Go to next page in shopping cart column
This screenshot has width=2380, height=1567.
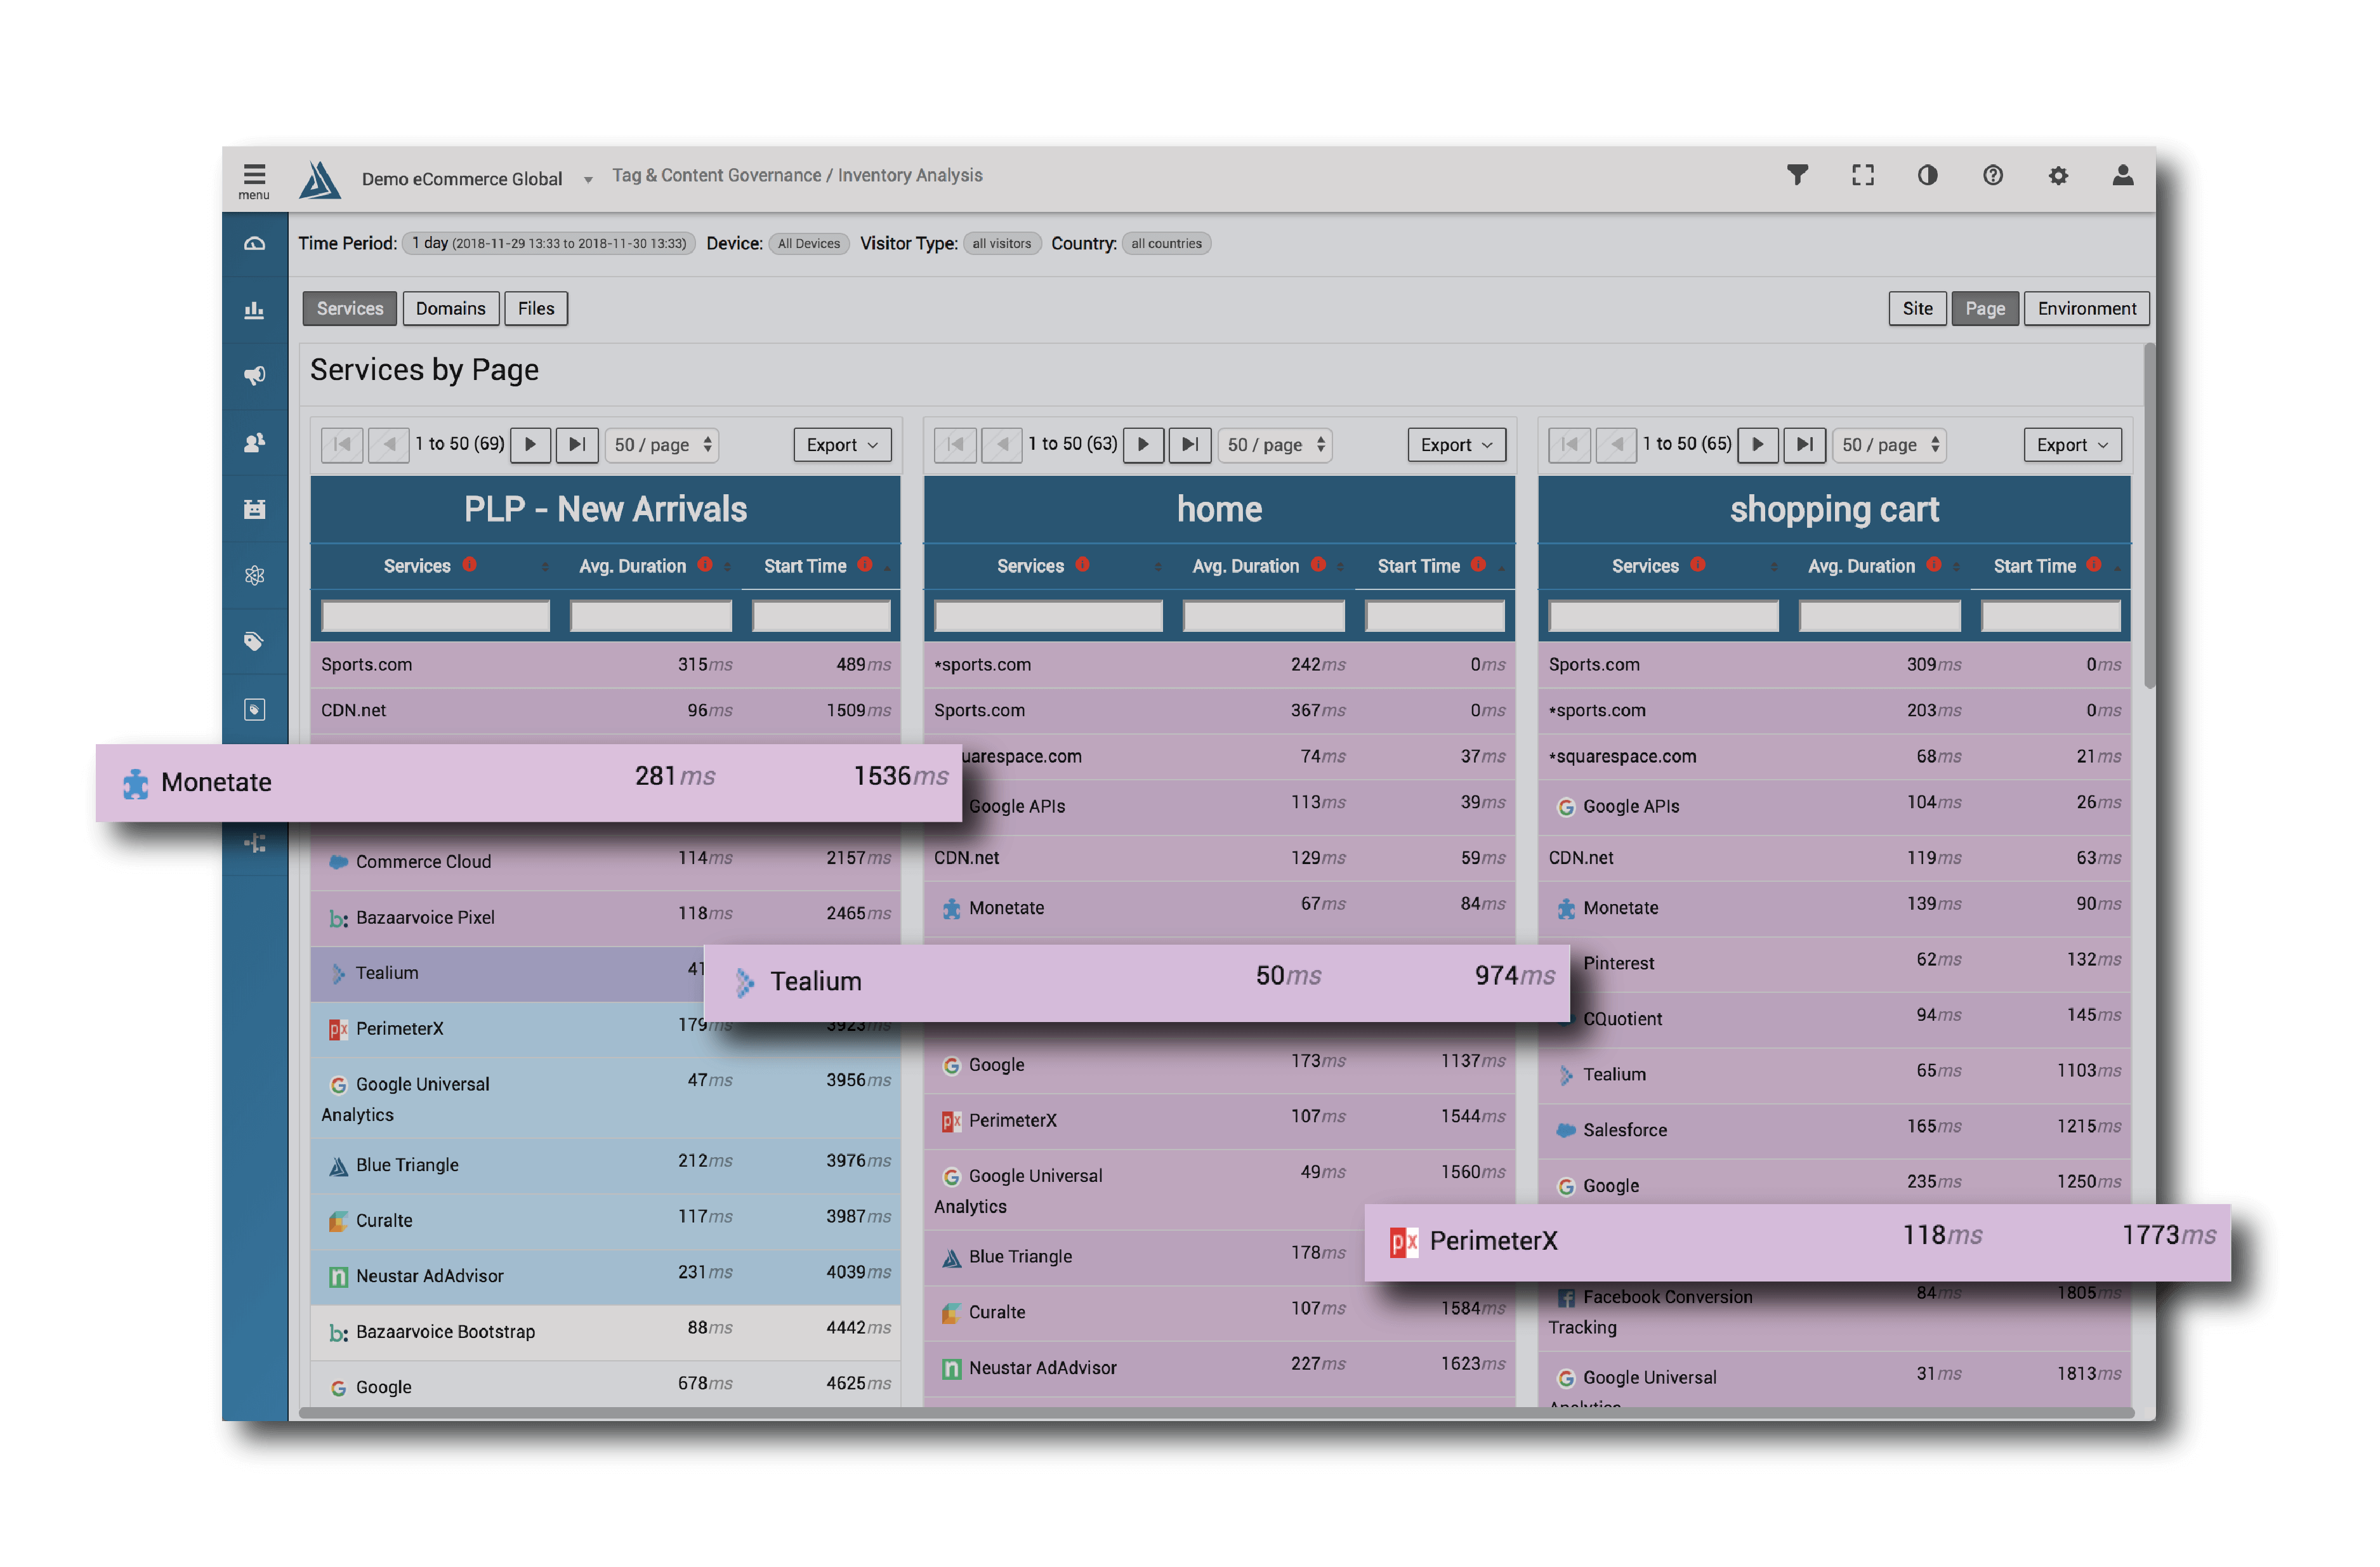(x=1758, y=445)
